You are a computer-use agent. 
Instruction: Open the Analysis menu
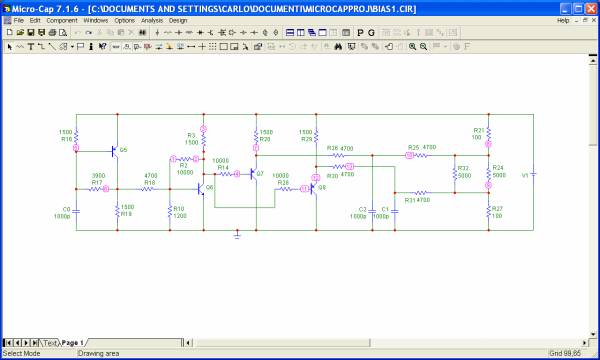coord(152,20)
